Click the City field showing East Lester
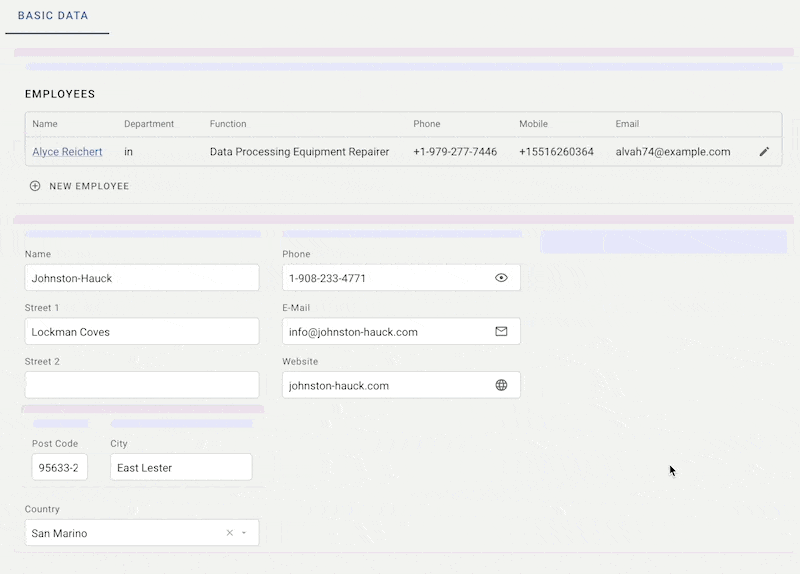This screenshot has width=800, height=574. [181, 467]
